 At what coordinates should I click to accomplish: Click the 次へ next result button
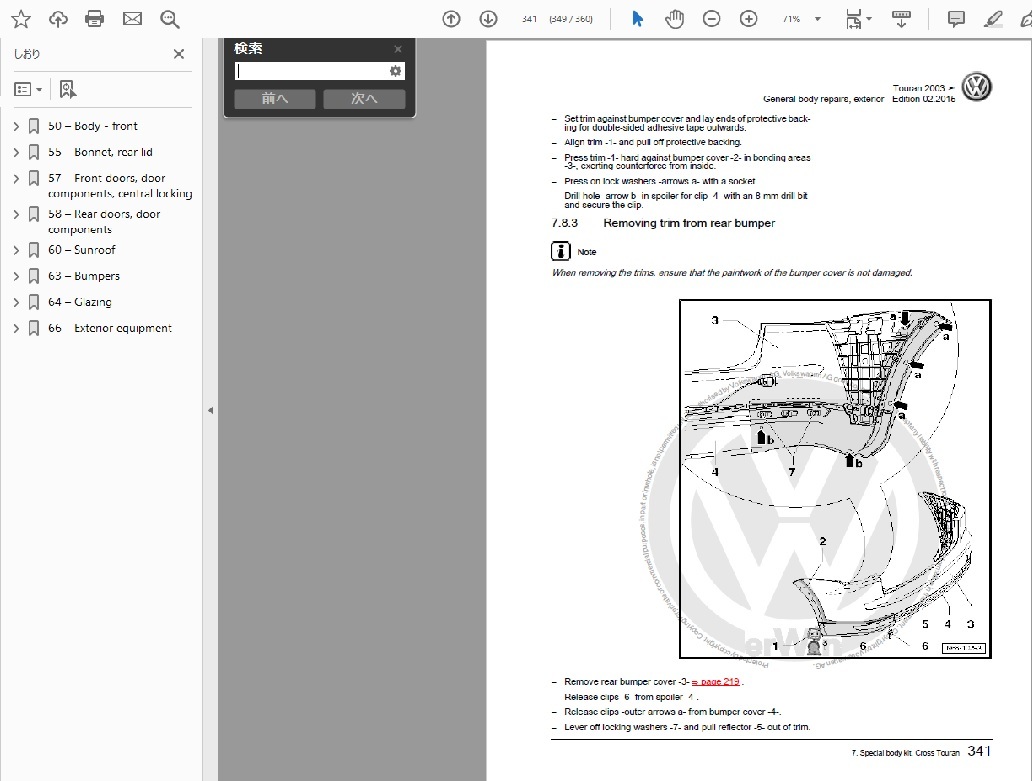[x=364, y=99]
